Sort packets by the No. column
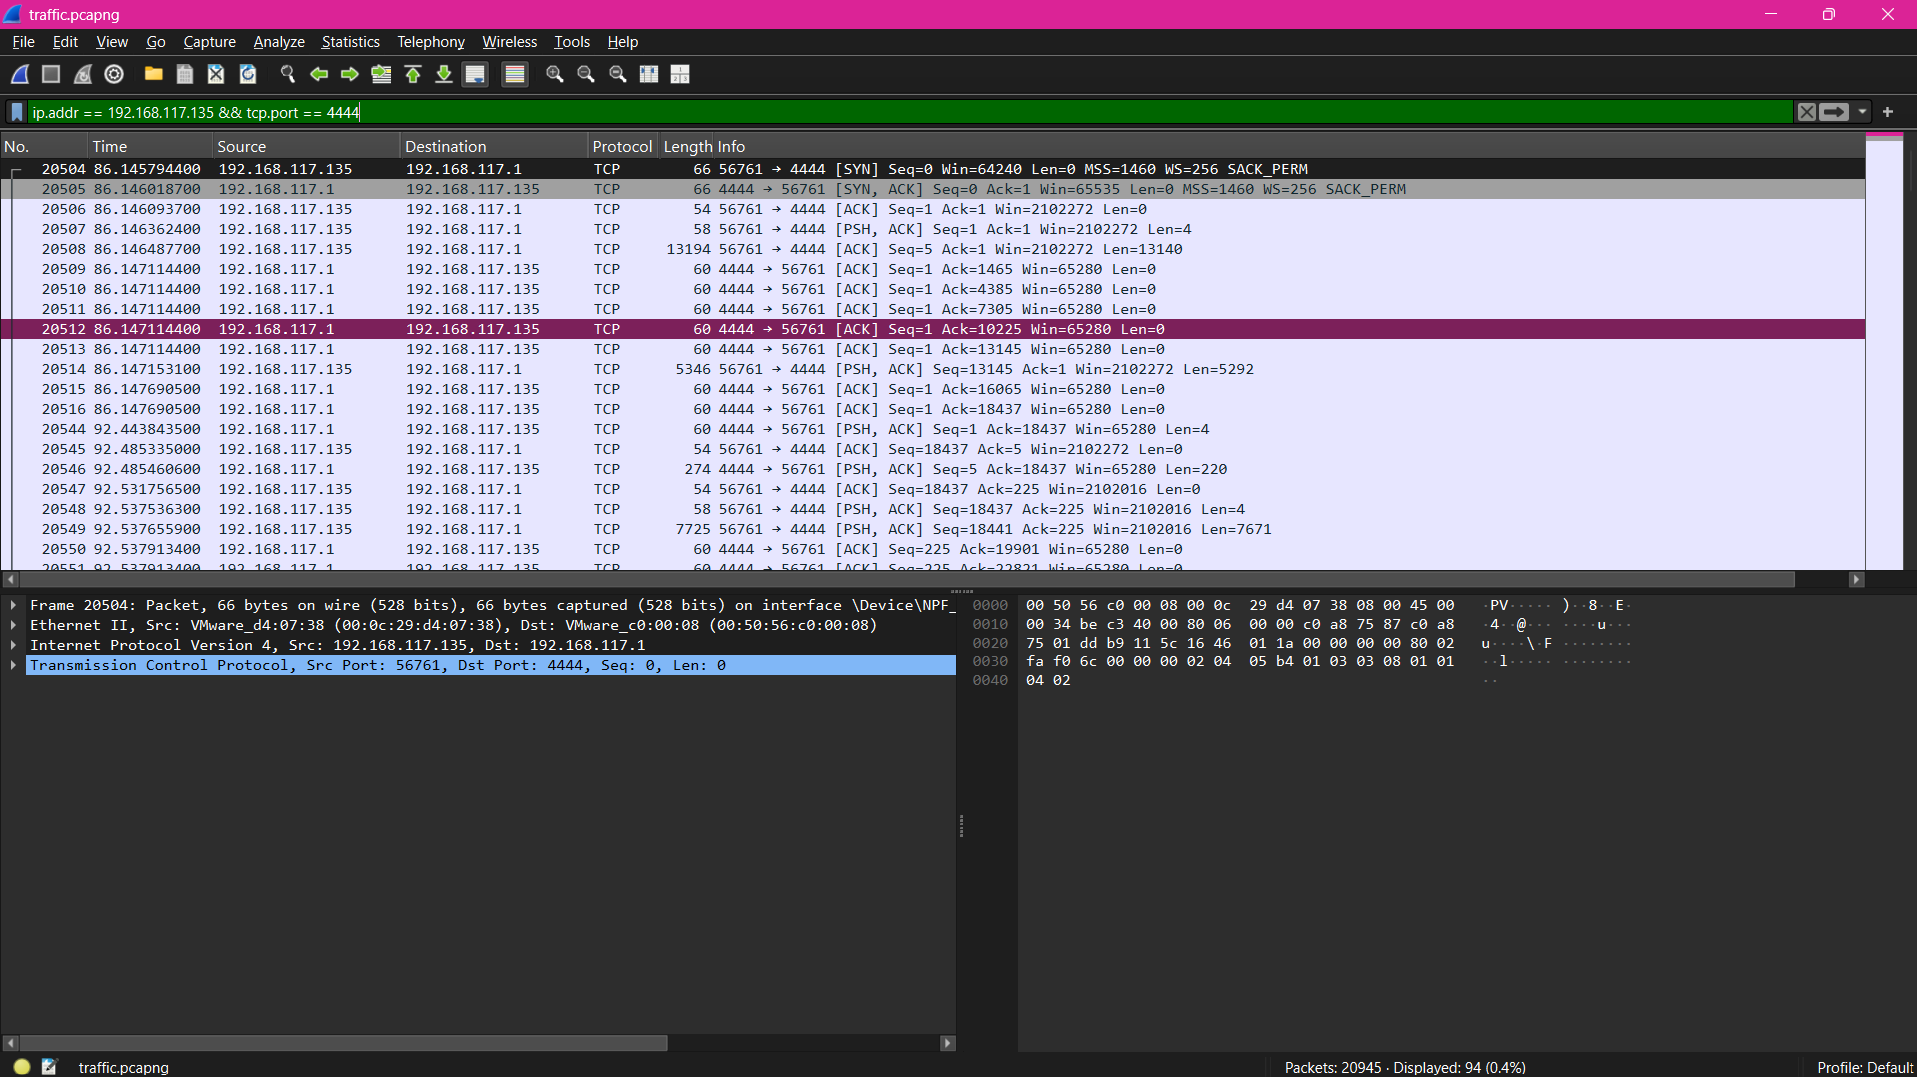 pos(44,146)
